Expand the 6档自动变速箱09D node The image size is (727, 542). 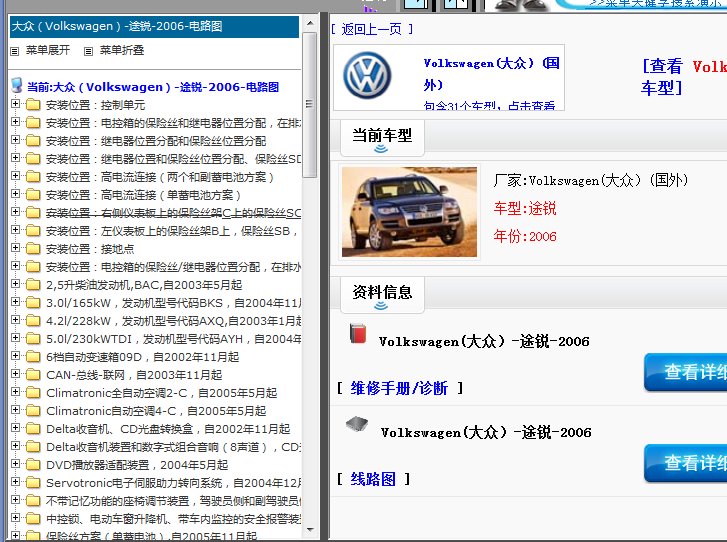tap(15, 356)
